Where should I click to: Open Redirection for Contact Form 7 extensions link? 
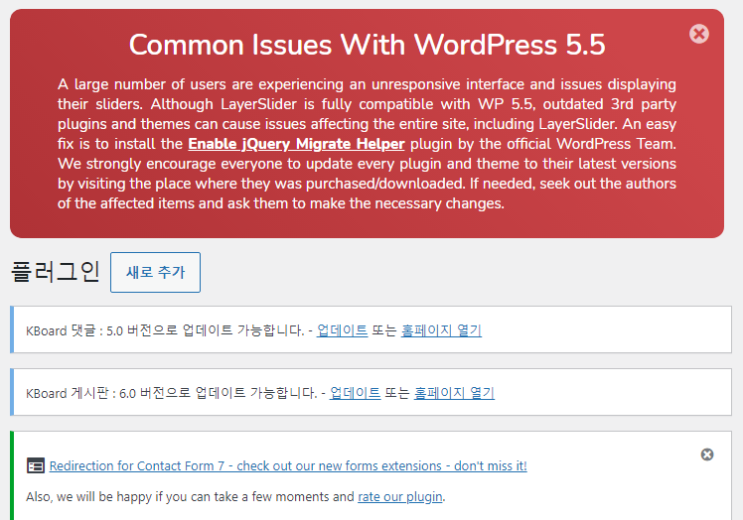[288, 465]
